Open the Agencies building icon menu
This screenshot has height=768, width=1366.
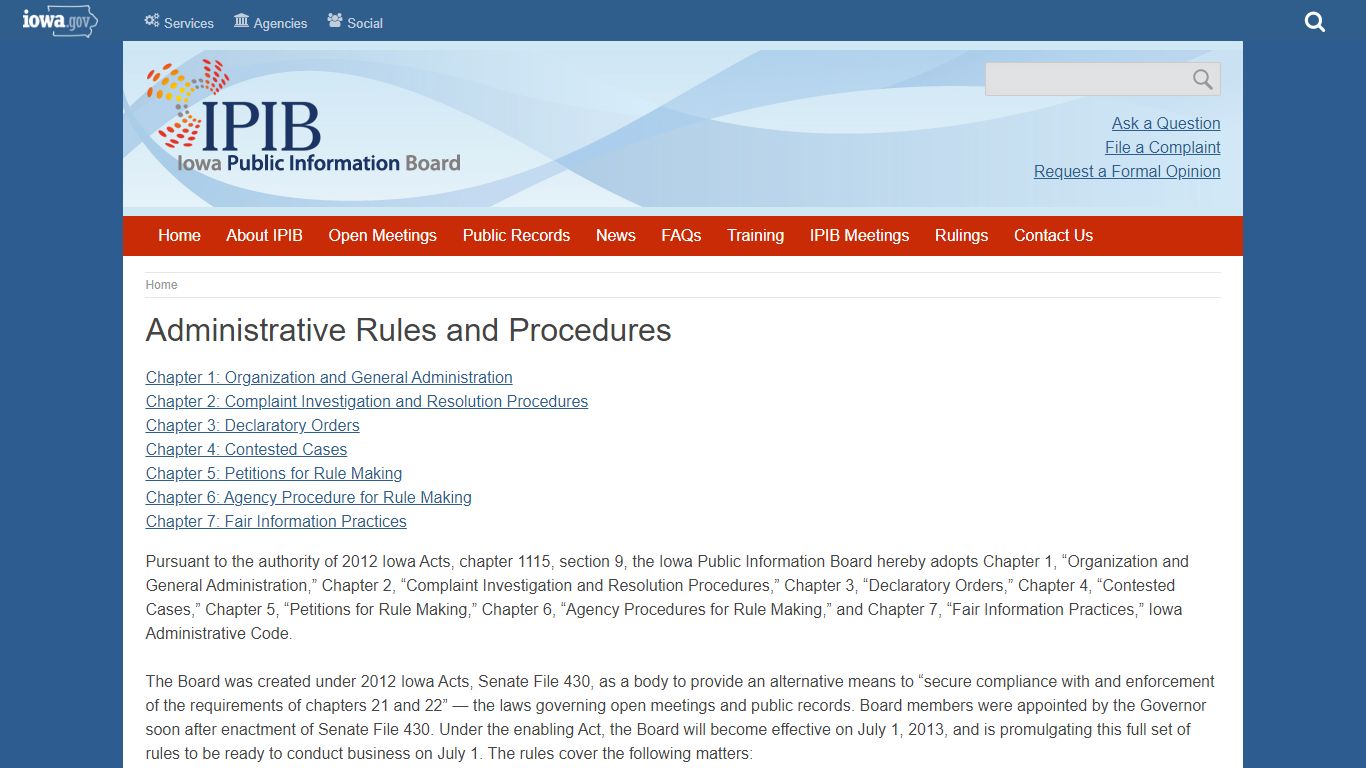pos(270,22)
